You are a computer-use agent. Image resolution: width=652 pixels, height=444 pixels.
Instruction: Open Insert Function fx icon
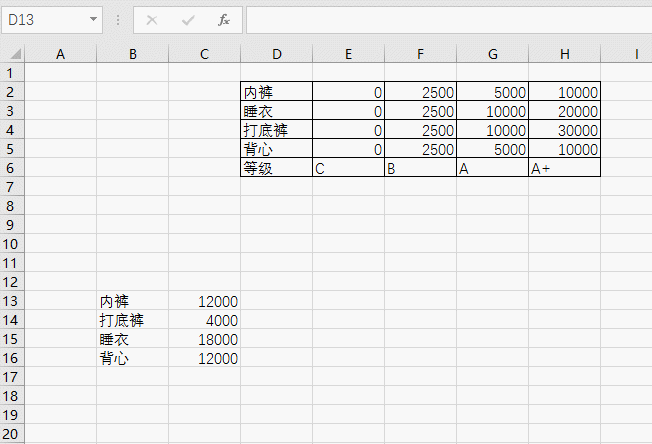click(224, 20)
